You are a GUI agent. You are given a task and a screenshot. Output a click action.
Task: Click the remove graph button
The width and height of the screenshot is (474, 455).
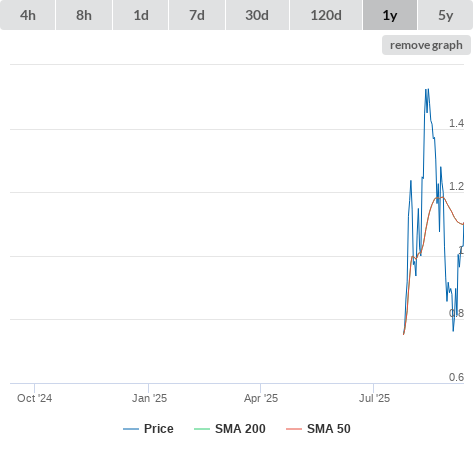(426, 45)
